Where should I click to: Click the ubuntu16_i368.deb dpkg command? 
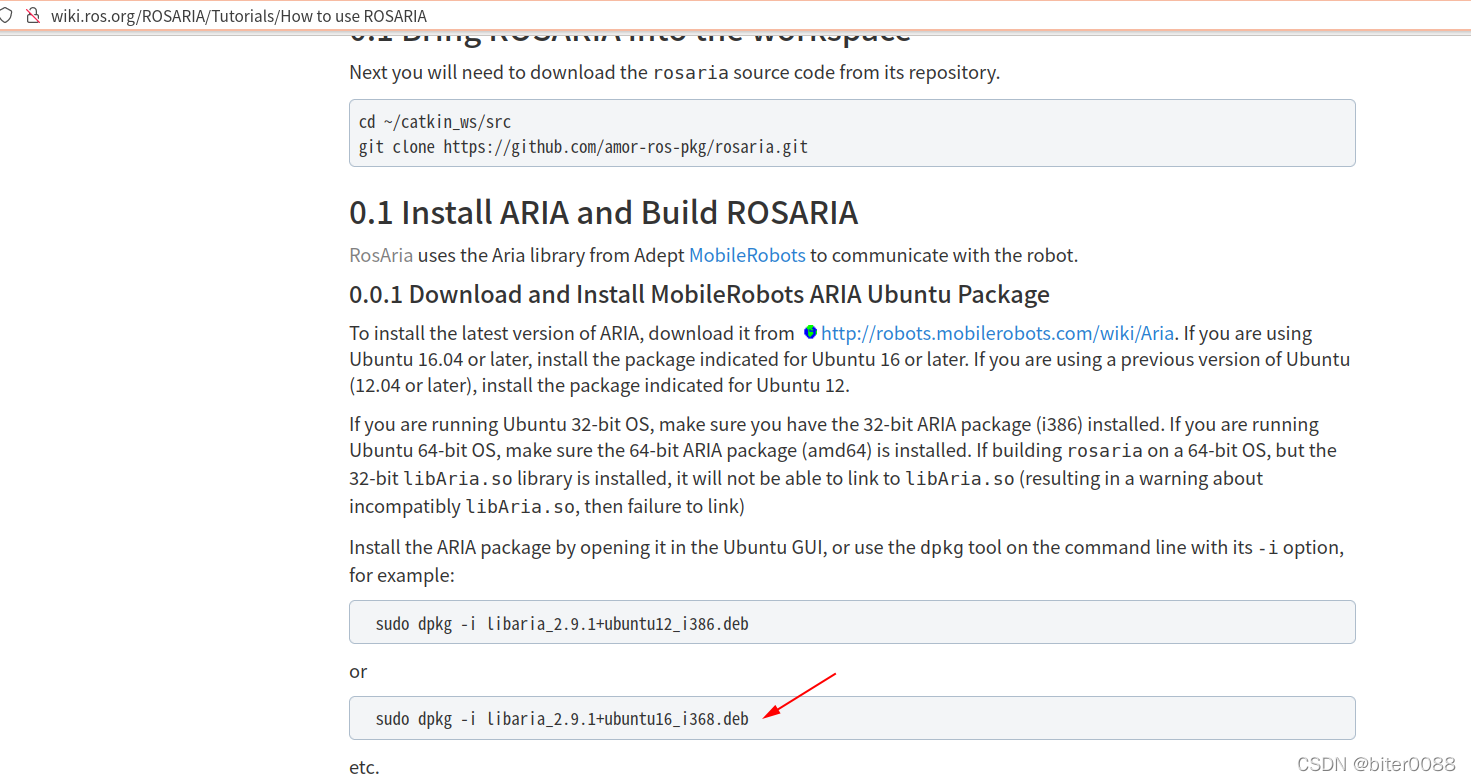pyautogui.click(x=562, y=719)
